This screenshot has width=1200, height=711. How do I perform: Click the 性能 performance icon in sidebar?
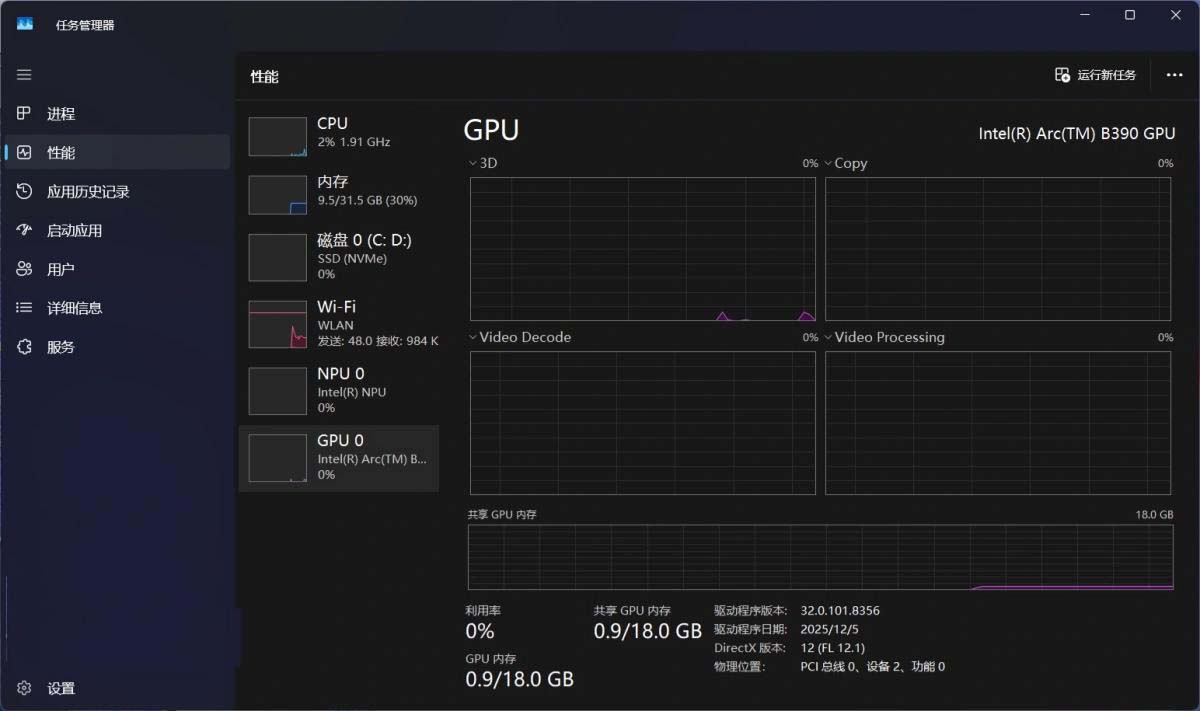25,153
